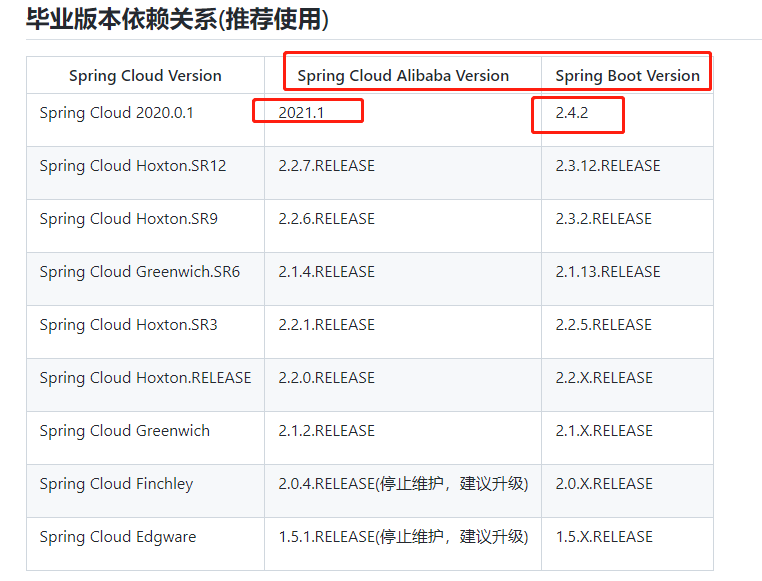Click the 2.1.X.RELEASE cell
This screenshot has height=581, width=762.
[x=627, y=438]
